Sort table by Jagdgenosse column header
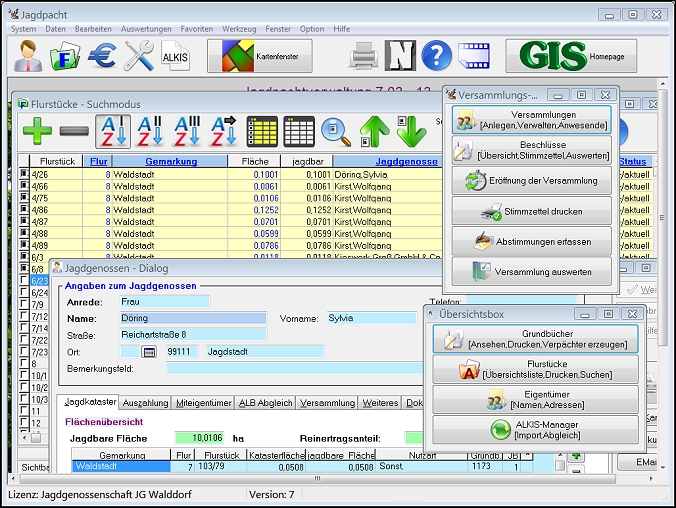Screen dimensions: 676x508 pos(405,161)
